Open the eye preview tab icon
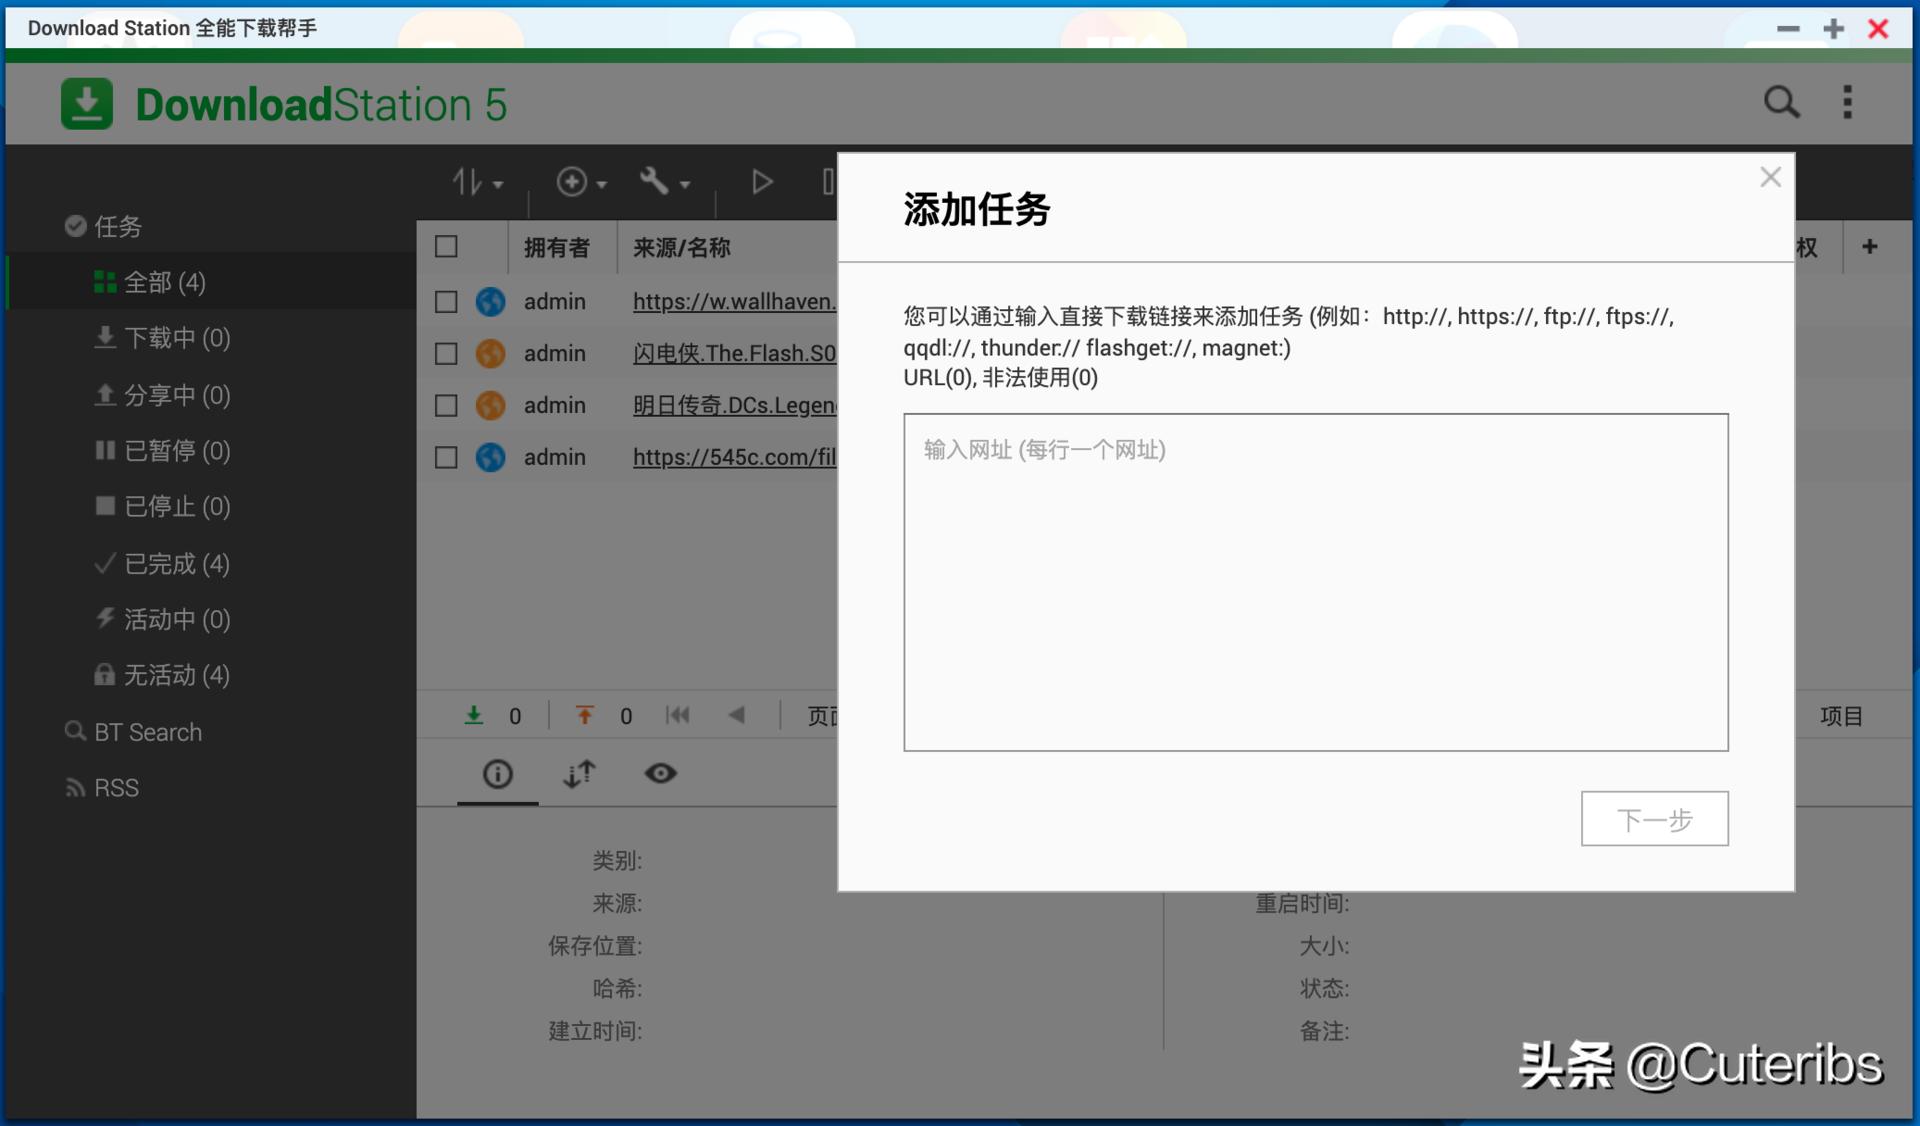Viewport: 1920px width, 1126px height. (x=660, y=774)
